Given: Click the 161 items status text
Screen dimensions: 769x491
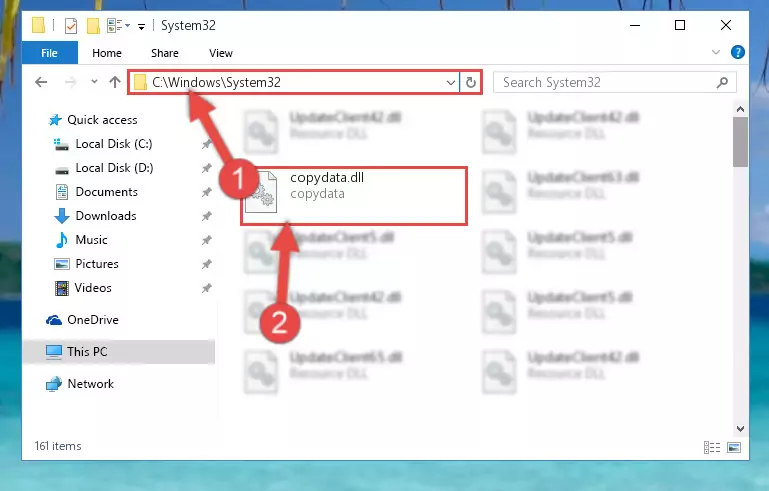Looking at the screenshot, I should coord(58,446).
